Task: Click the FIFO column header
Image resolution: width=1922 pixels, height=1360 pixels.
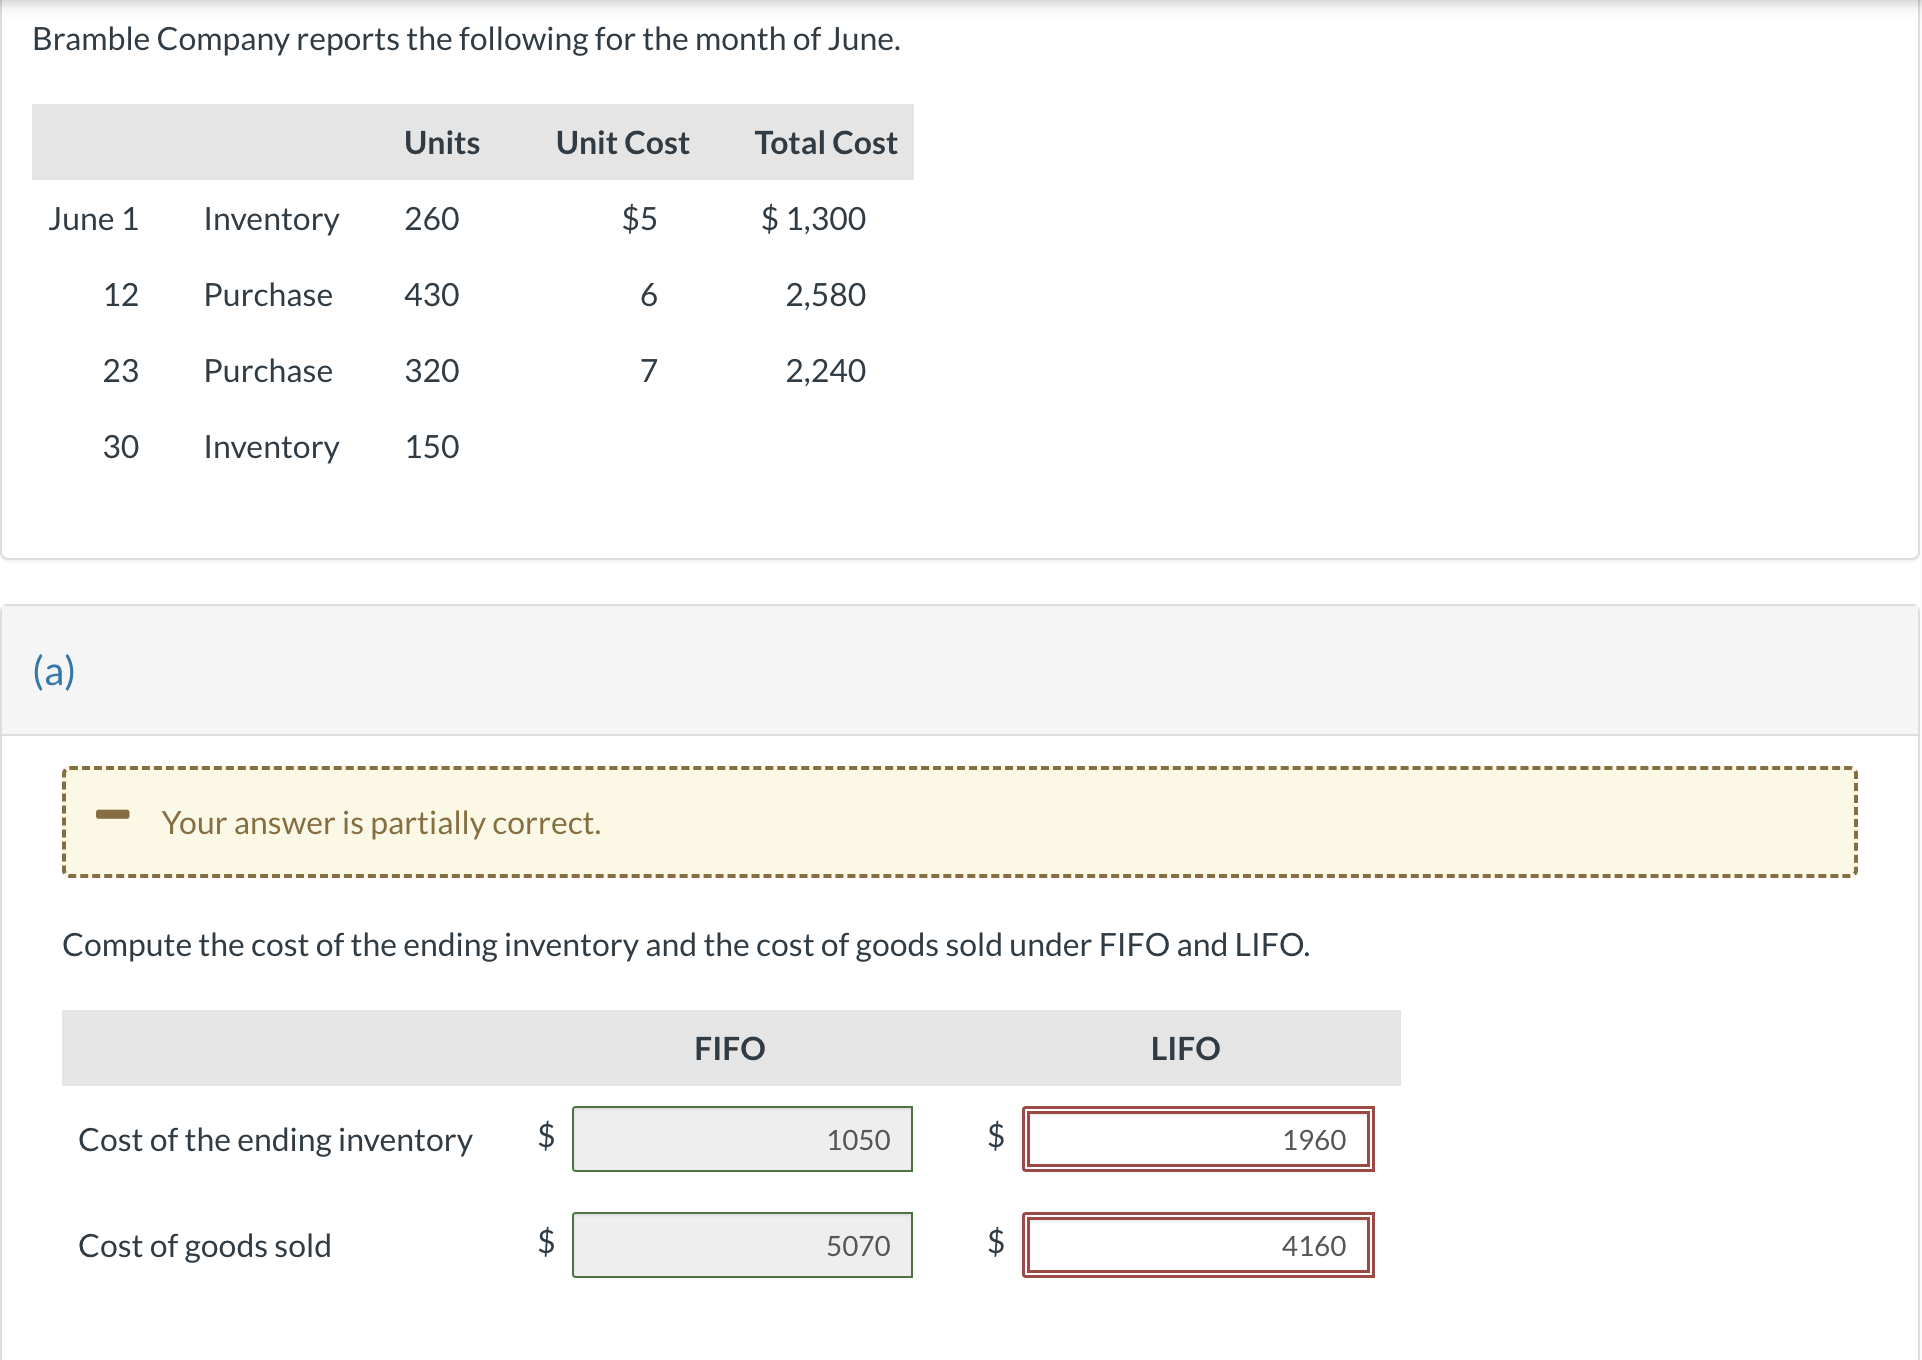Action: [x=730, y=1048]
